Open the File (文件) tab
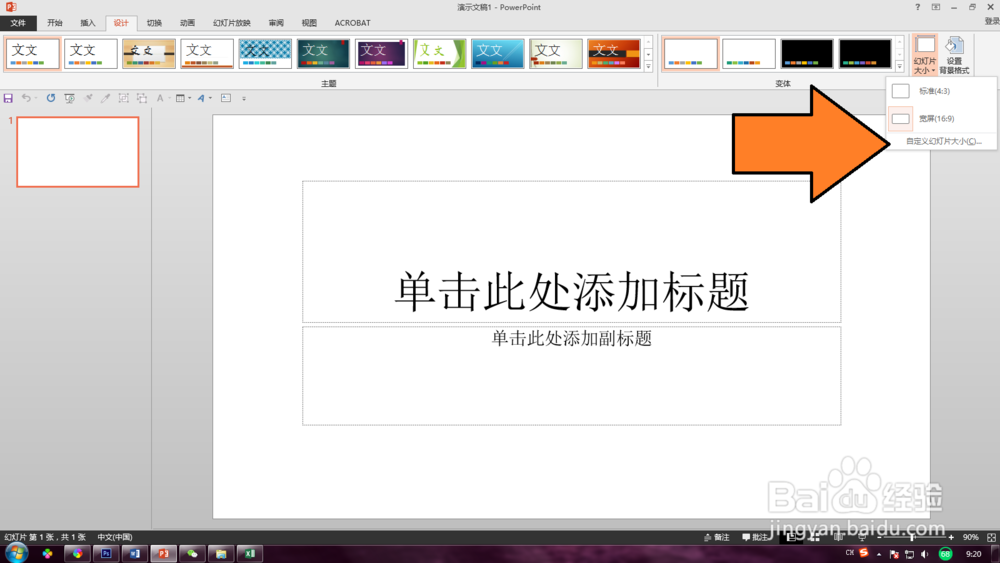 pos(18,23)
